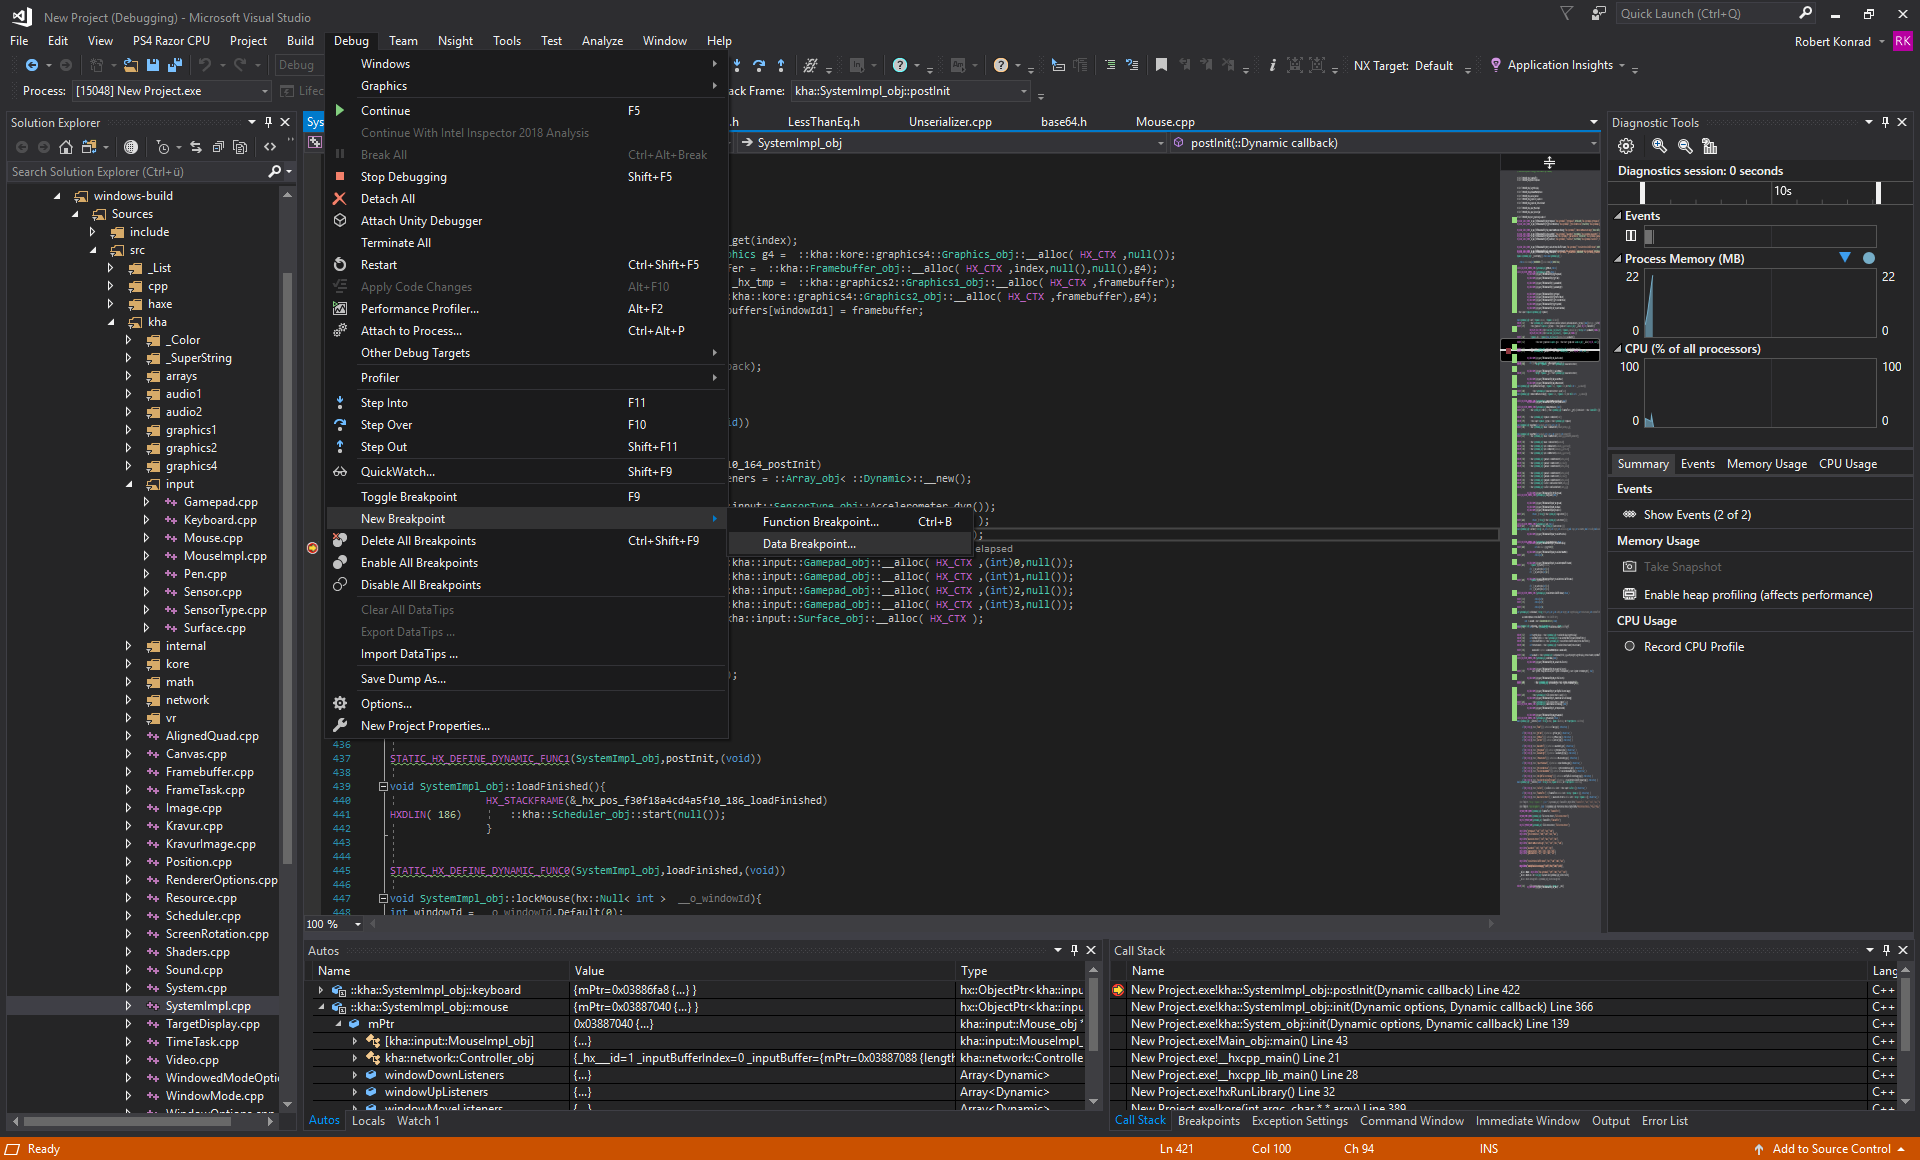Click Zoom Out in Diagnostic Tools
Viewport: 1920px width, 1160px height.
point(1685,146)
